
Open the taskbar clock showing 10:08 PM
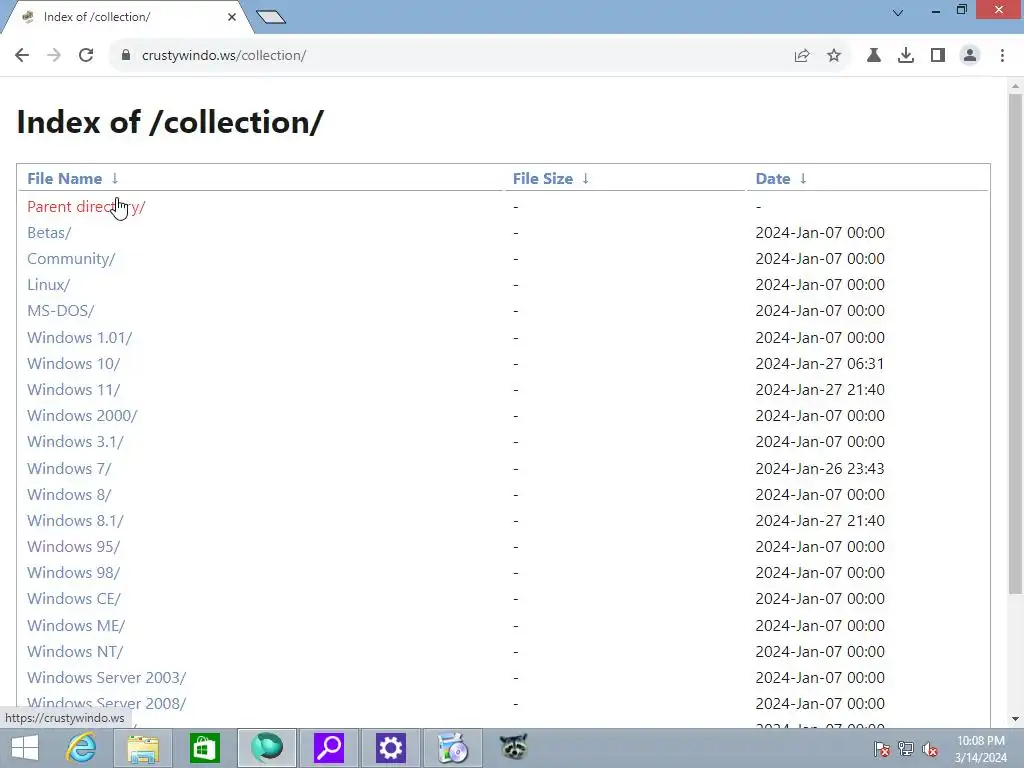click(980, 749)
